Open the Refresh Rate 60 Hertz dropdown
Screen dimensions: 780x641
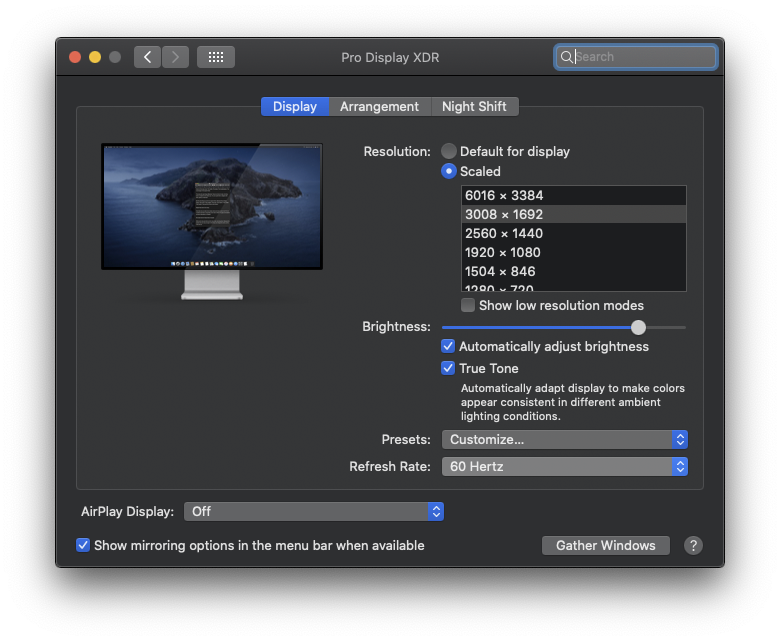tap(565, 466)
